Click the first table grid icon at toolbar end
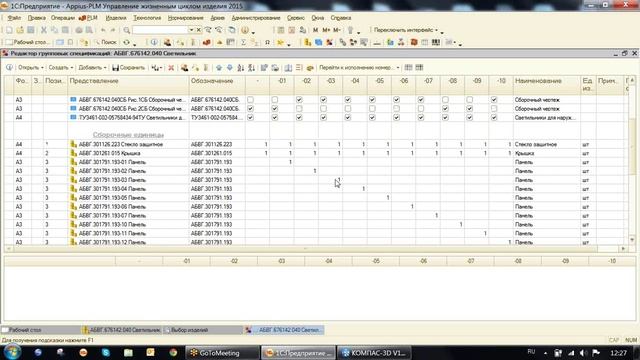 pyautogui.click(x=408, y=68)
